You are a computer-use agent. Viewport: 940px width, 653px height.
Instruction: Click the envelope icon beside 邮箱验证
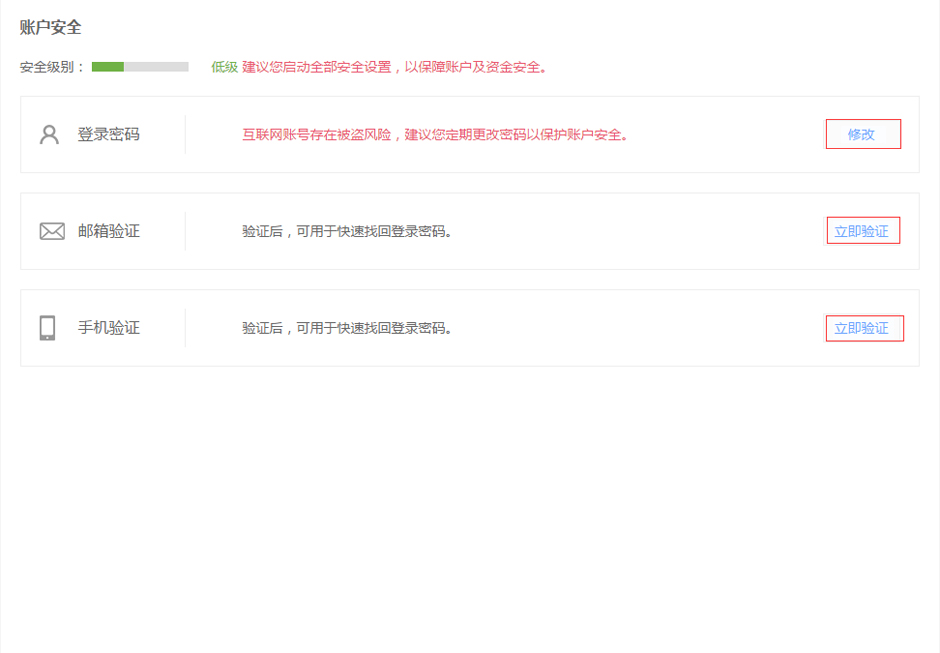point(52,231)
